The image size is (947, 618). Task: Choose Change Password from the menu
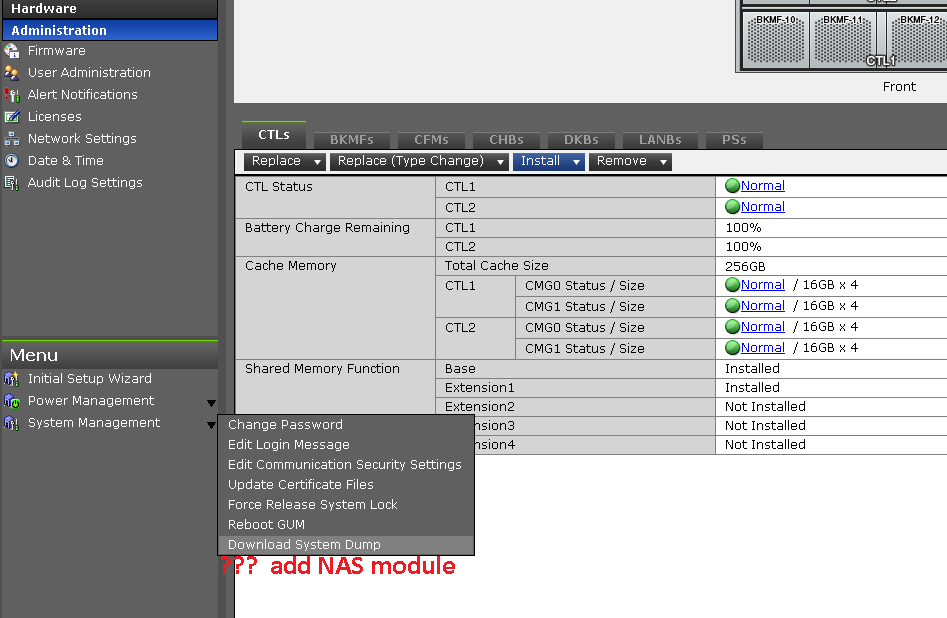[x=346, y=425]
